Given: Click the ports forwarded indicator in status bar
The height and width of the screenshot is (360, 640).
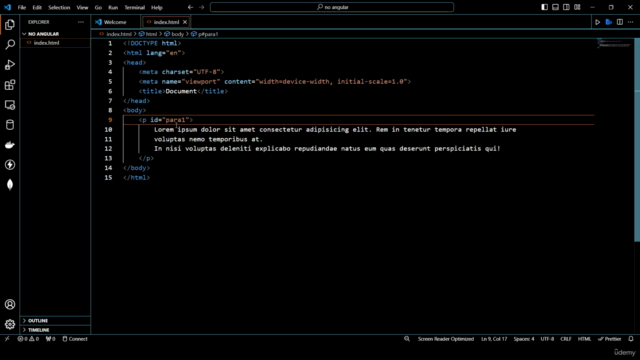Looking at the screenshot, I should pyautogui.click(x=50, y=339).
